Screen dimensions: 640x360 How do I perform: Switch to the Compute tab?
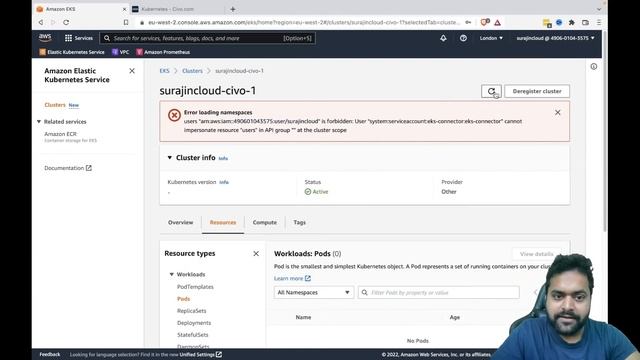(x=264, y=222)
